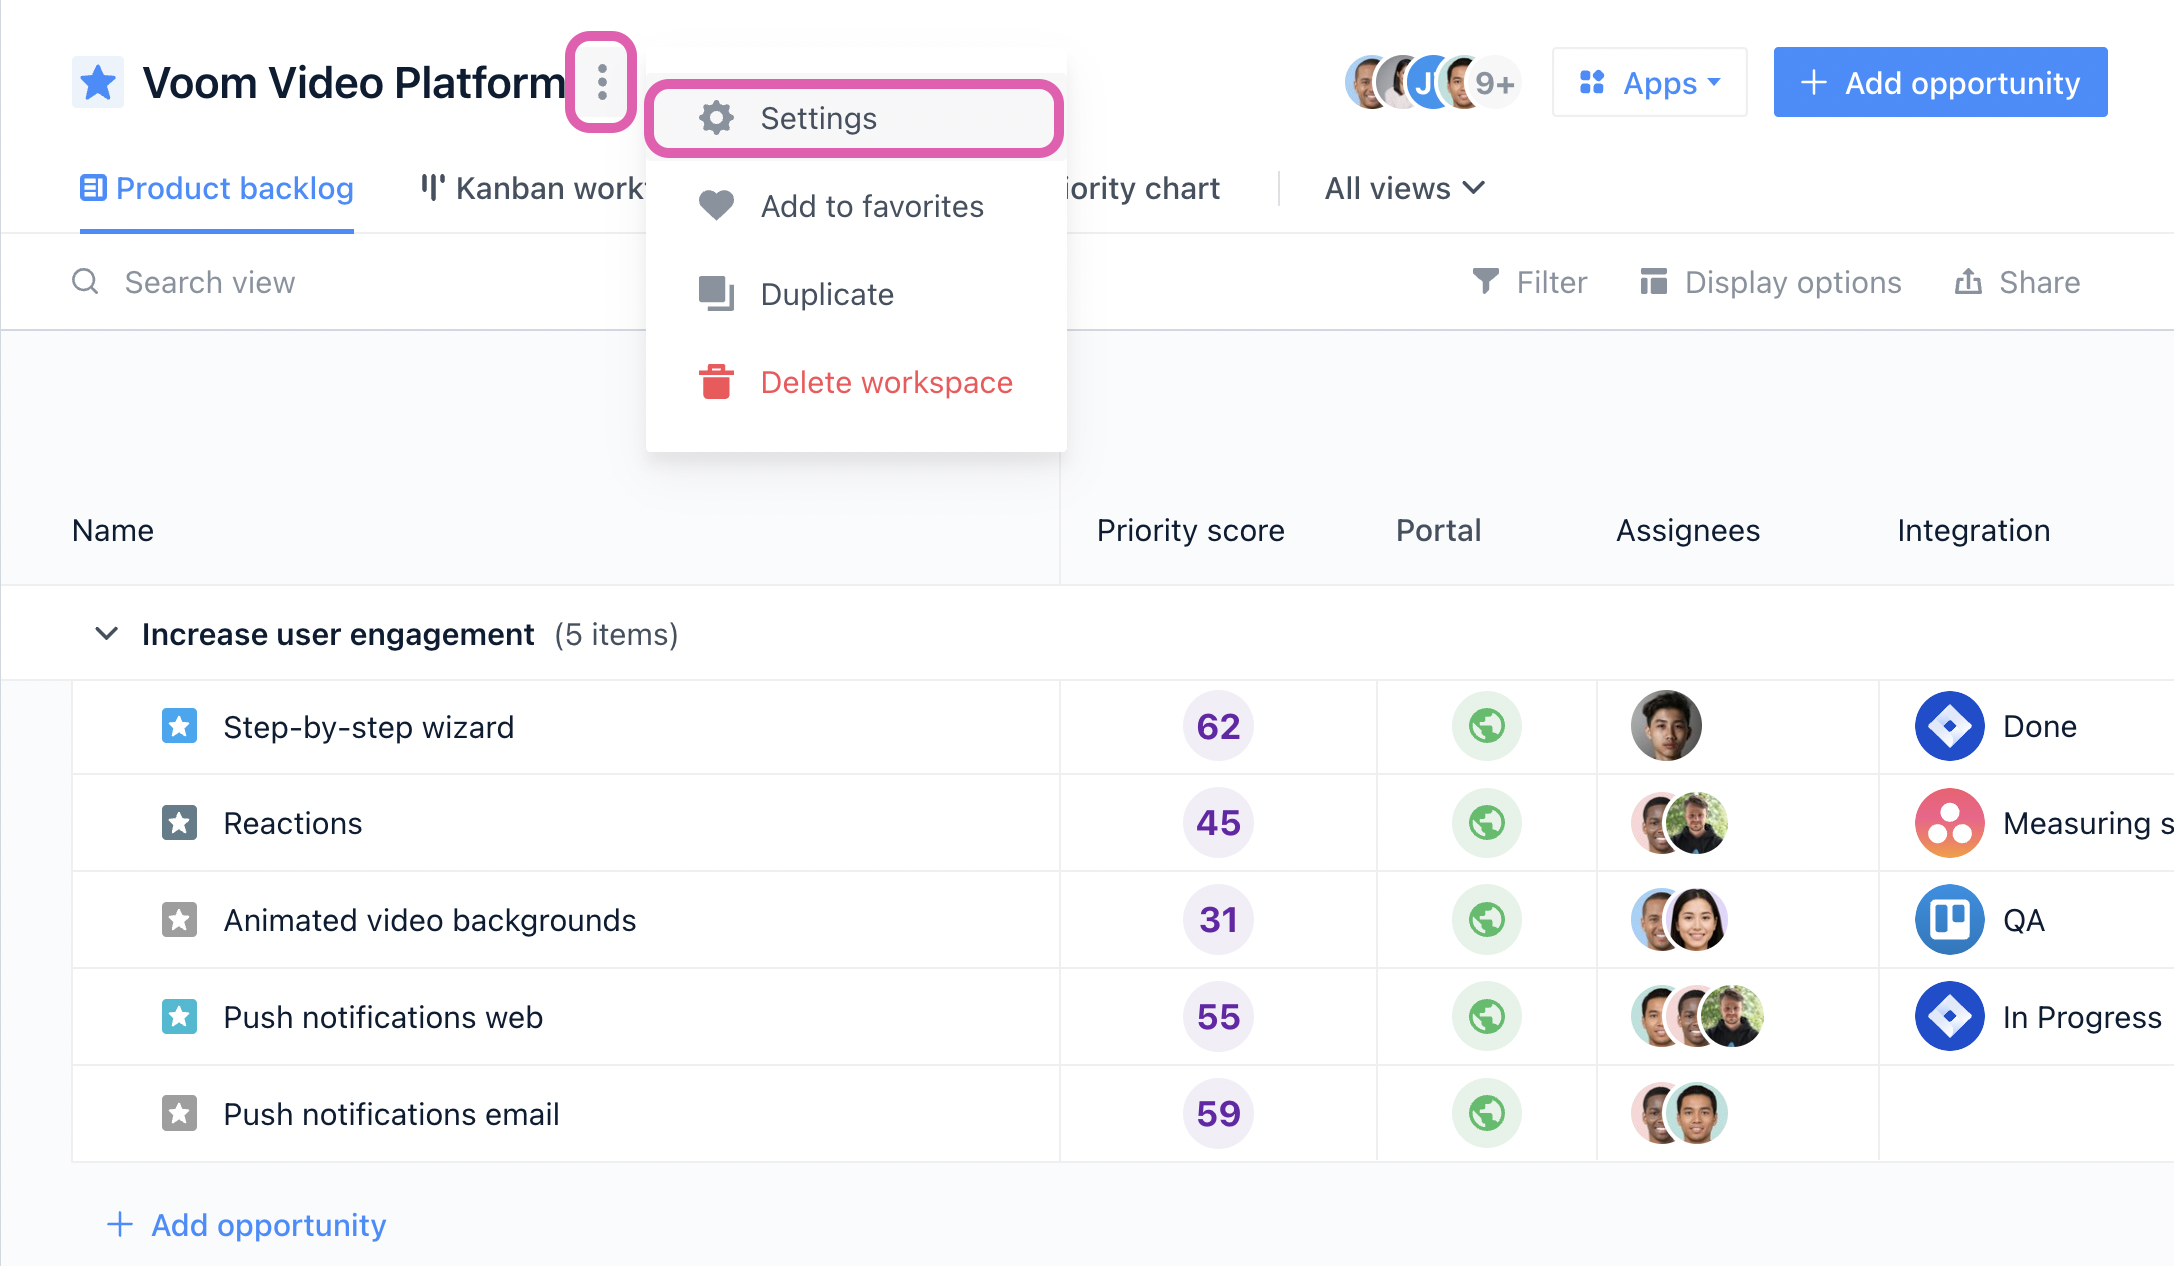Click the QA integration status

pyautogui.click(x=2024, y=920)
